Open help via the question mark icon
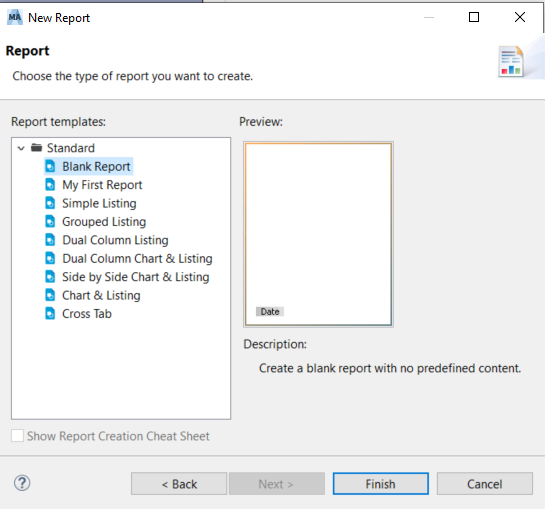The width and height of the screenshot is (545, 509). tap(22, 483)
